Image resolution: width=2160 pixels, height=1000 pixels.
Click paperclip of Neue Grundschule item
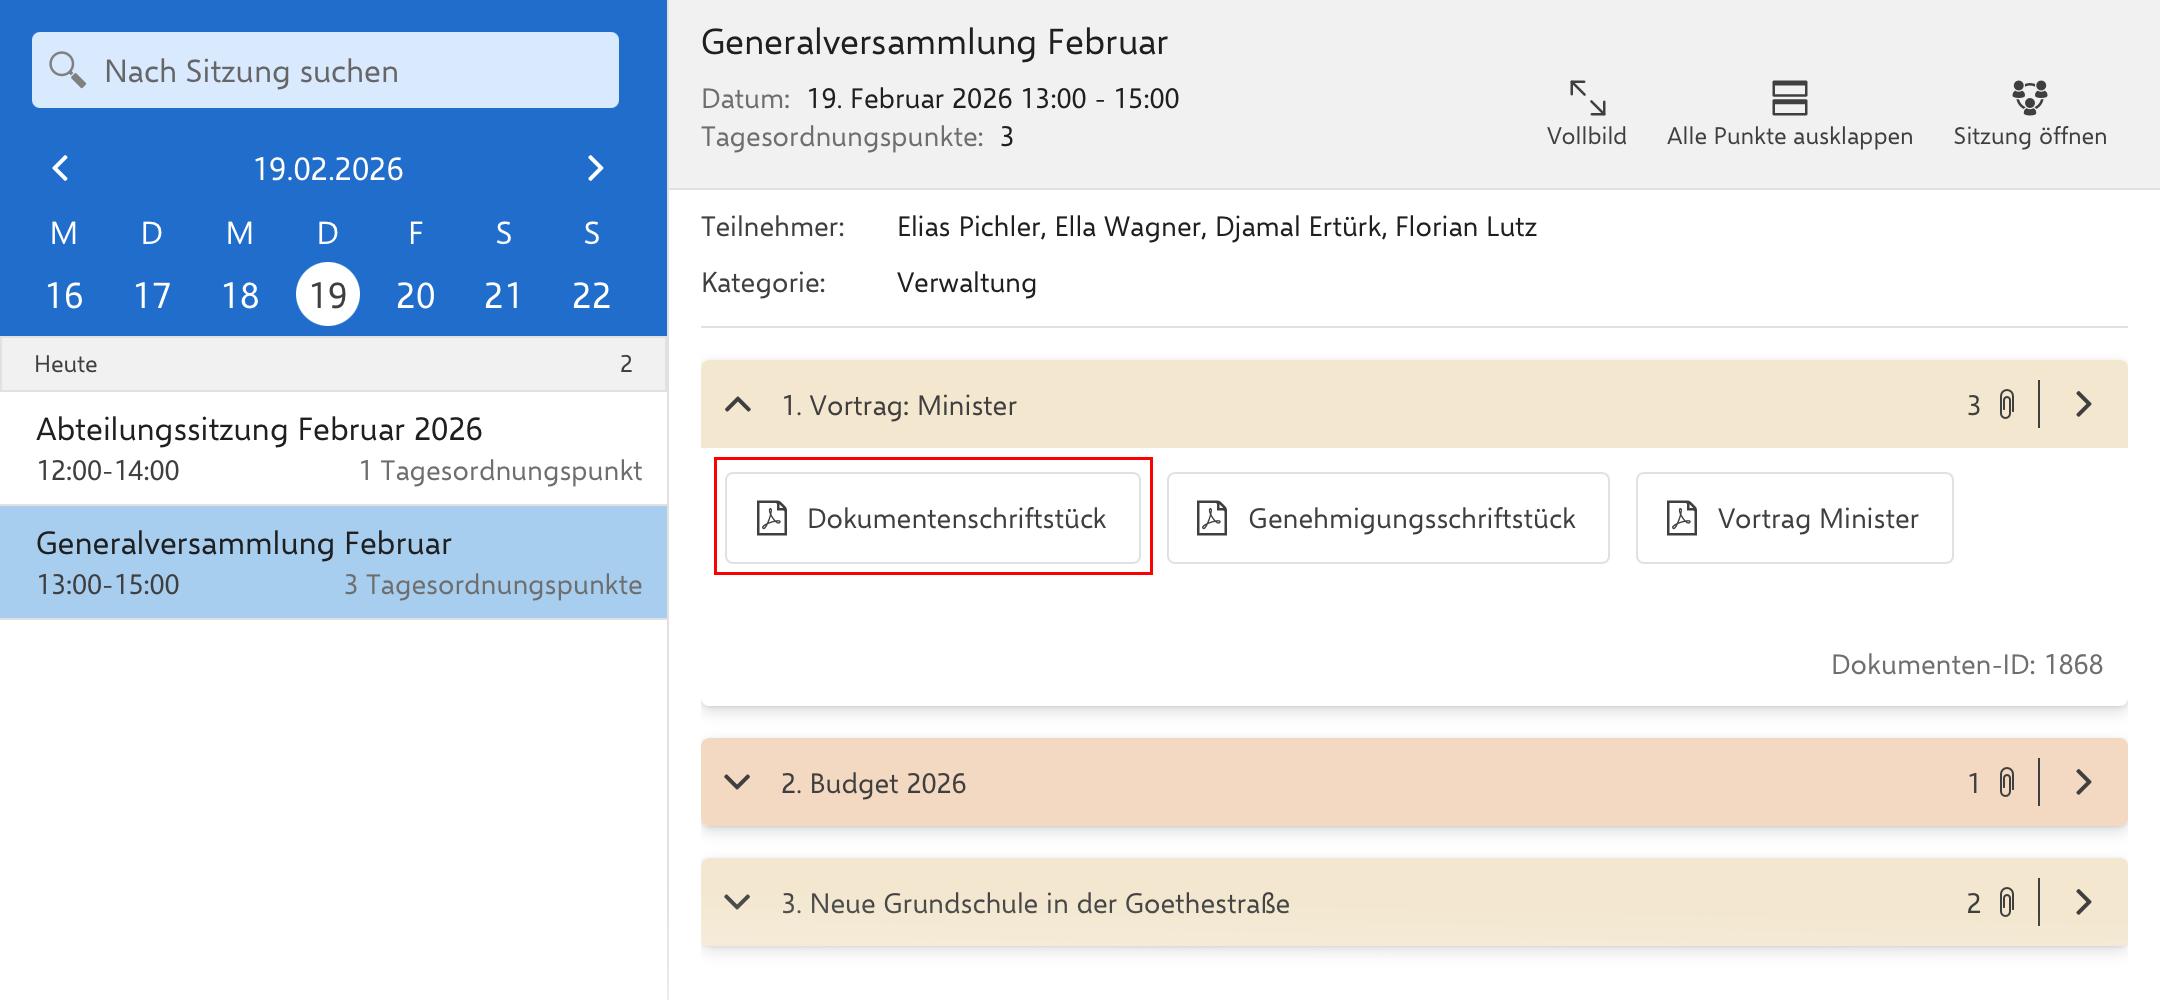(2007, 902)
